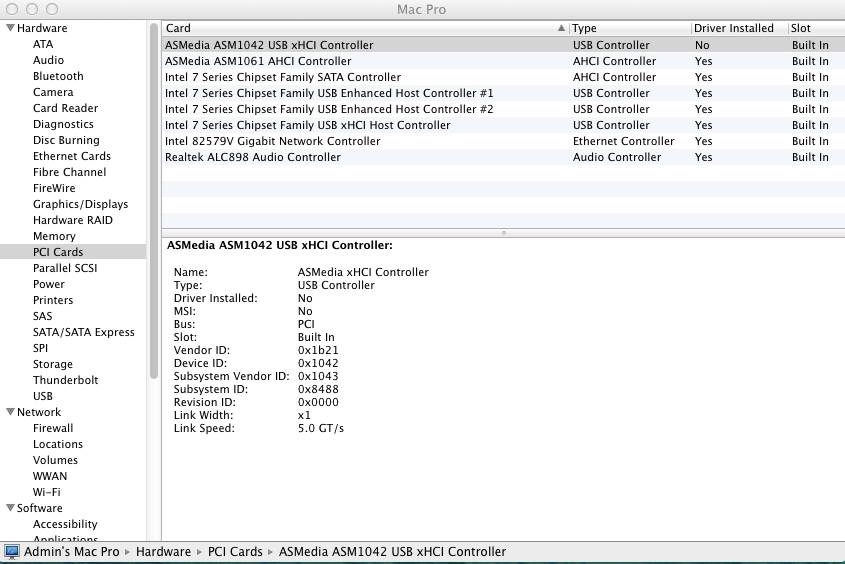
Task: Open the Bluetooth hardware section
Action: (58, 76)
